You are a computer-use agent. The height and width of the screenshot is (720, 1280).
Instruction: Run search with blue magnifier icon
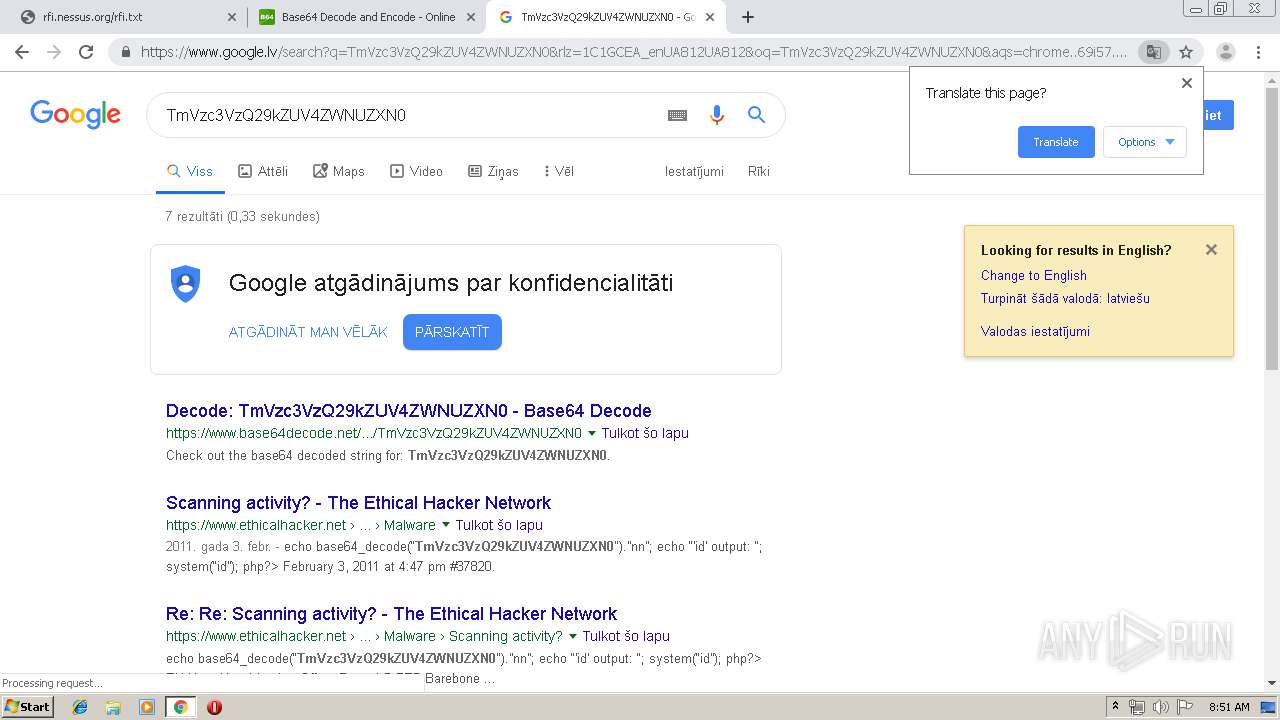756,115
